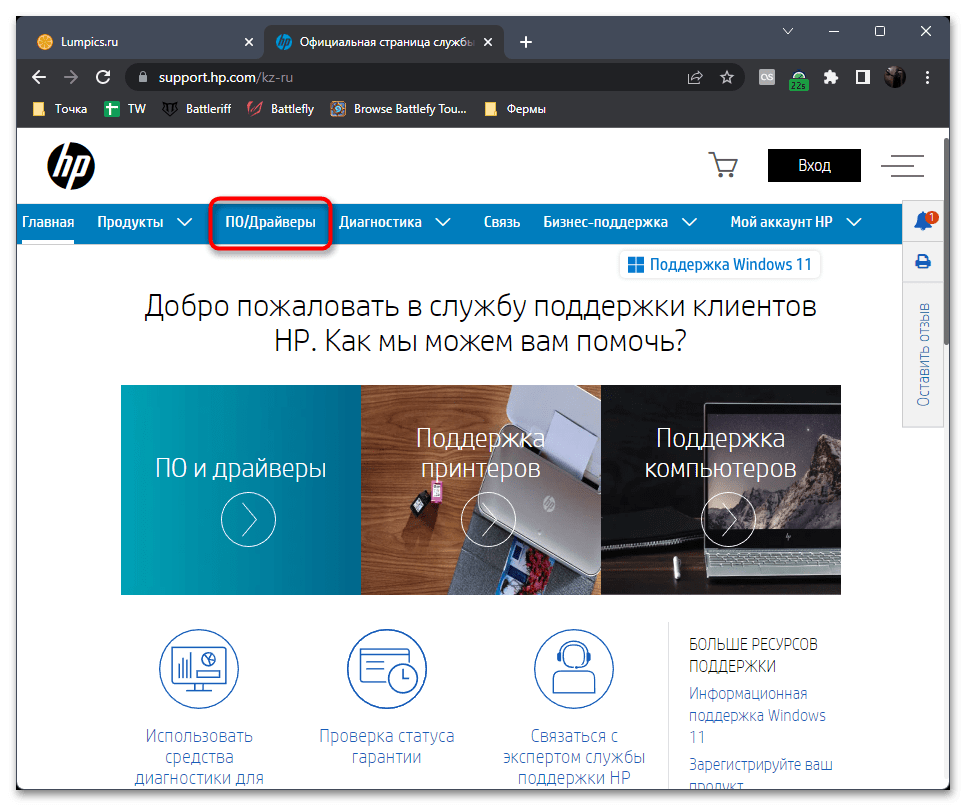Click the print icon in sidebar
The image size is (966, 806).
pyautogui.click(x=923, y=262)
